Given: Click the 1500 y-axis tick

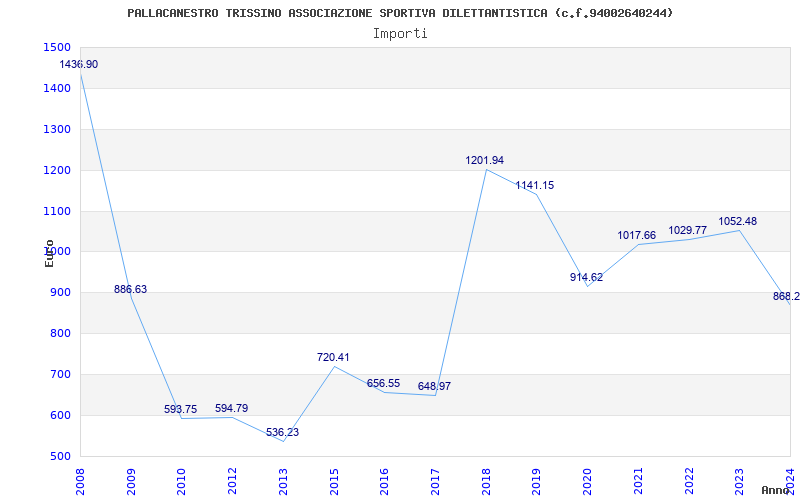Looking at the screenshot, I should [58, 47].
